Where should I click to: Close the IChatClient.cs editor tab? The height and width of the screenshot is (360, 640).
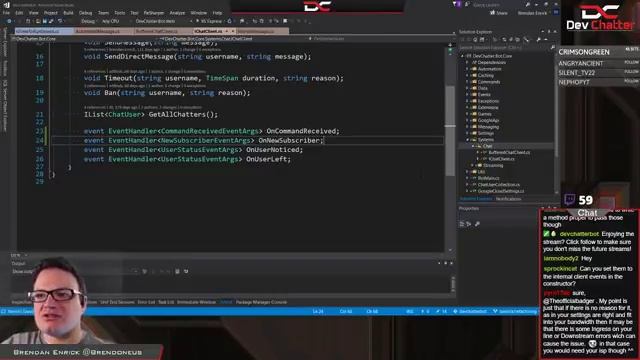point(233,31)
